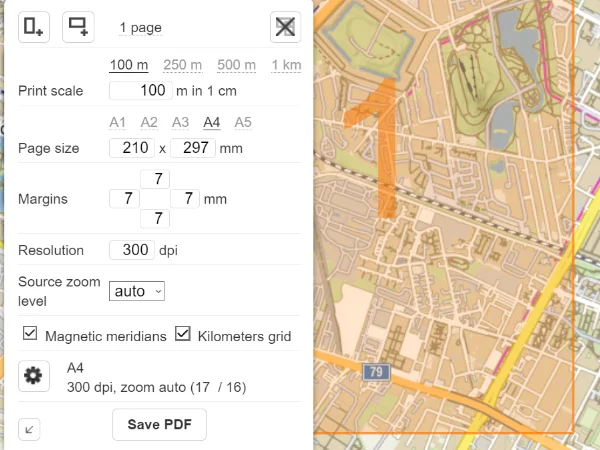Click the page width field 210
Image resolution: width=600 pixels, height=450 pixels.
131,149
